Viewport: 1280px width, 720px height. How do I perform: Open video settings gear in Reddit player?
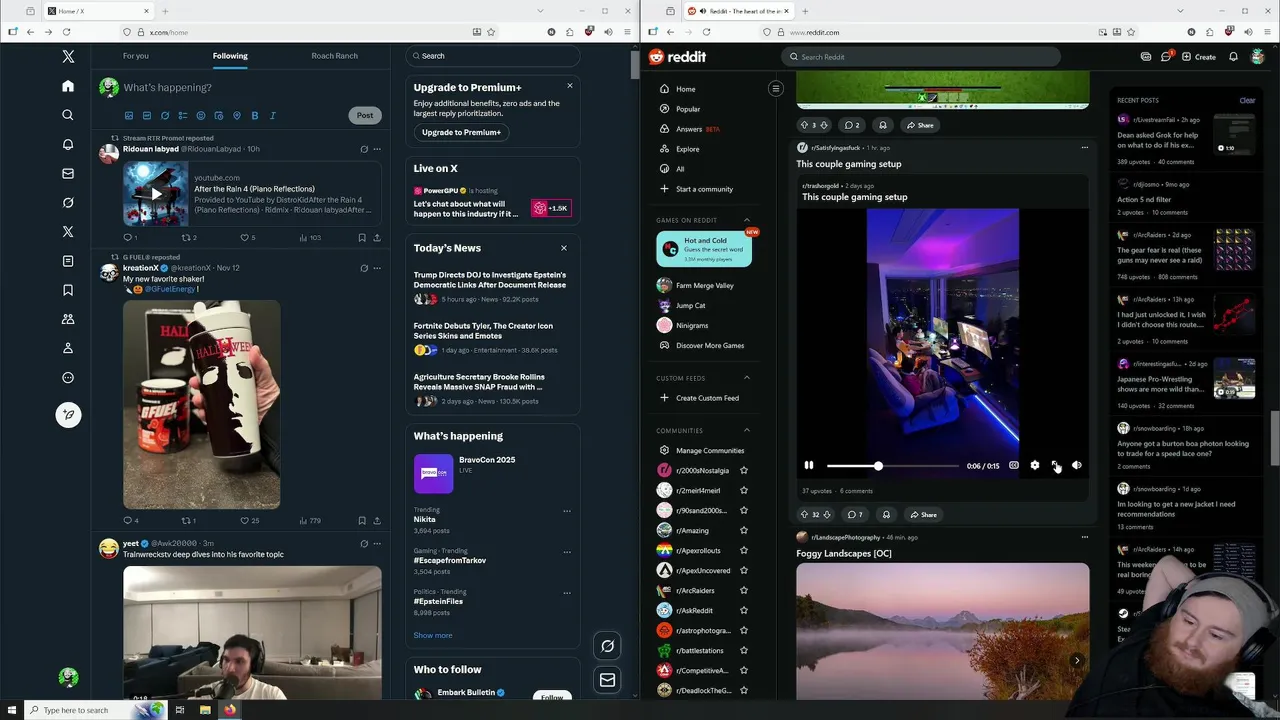1035,465
